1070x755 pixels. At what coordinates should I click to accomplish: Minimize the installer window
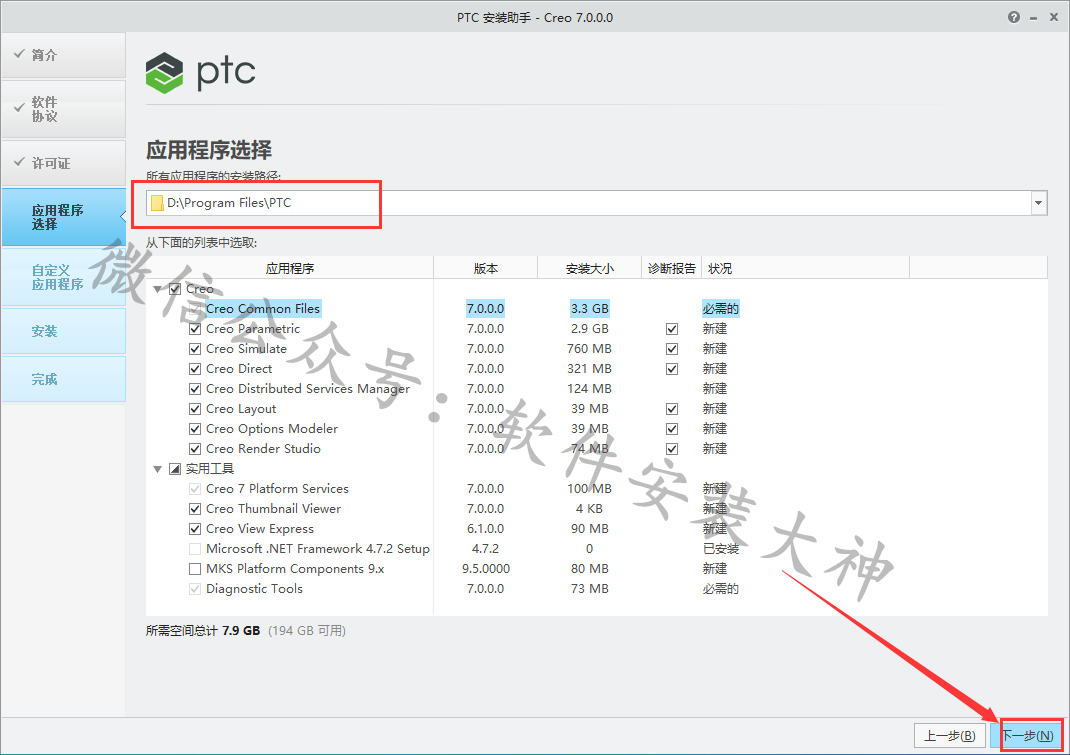click(x=1034, y=18)
